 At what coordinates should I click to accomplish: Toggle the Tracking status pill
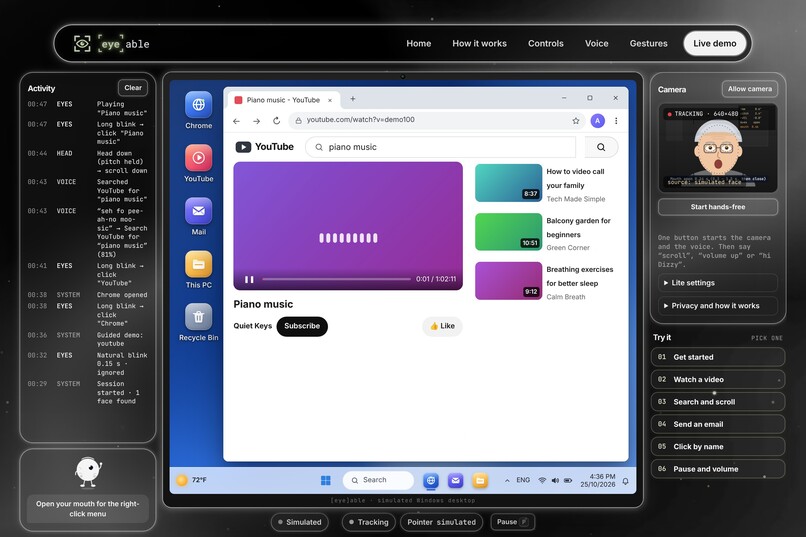(369, 522)
